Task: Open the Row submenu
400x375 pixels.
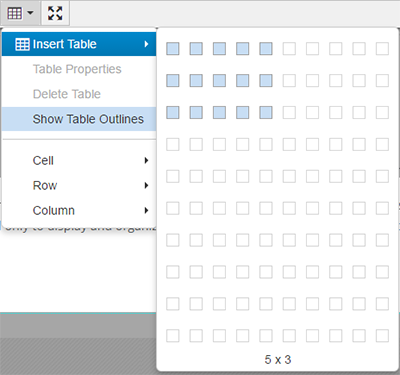Action: [79, 185]
